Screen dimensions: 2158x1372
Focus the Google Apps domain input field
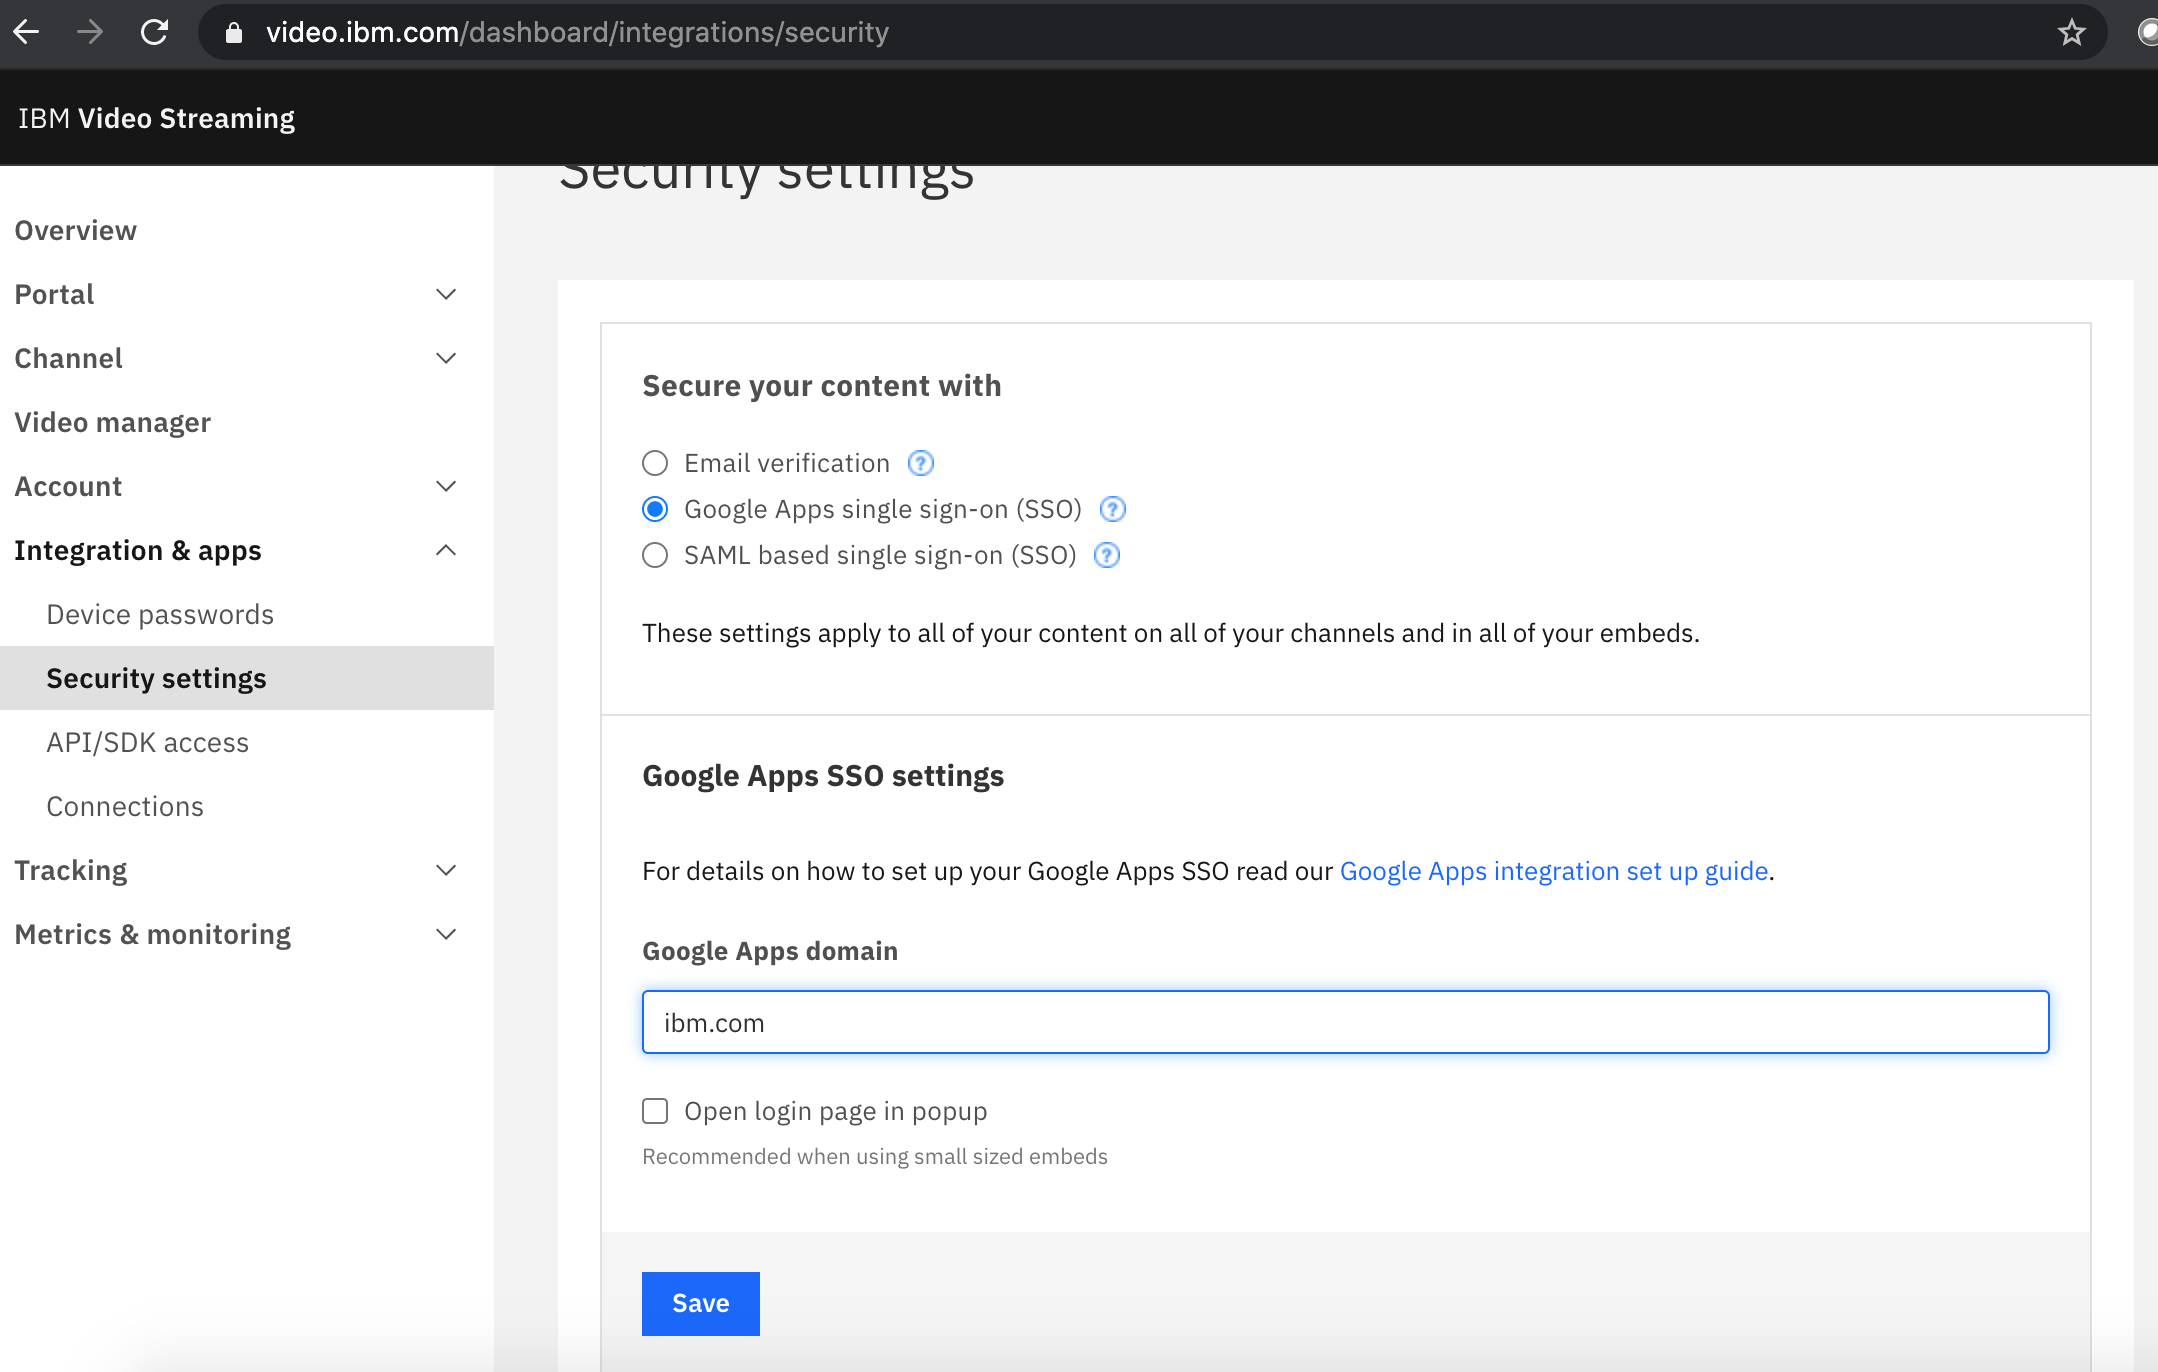click(1345, 1022)
